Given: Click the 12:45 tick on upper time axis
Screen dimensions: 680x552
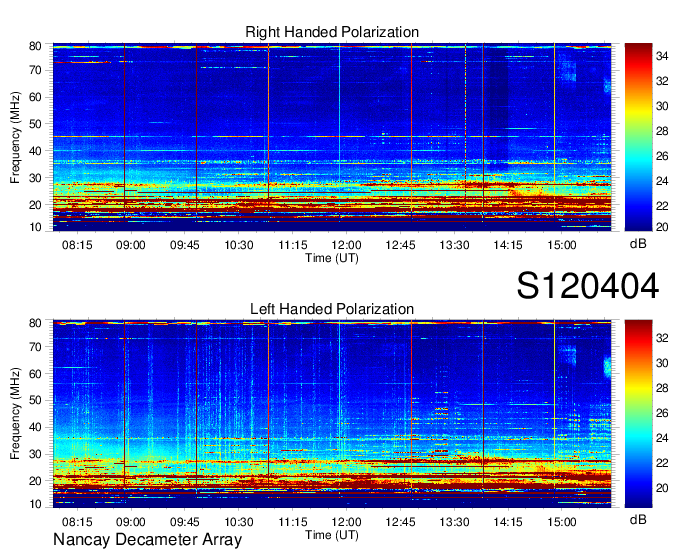Looking at the screenshot, I should (400, 245).
